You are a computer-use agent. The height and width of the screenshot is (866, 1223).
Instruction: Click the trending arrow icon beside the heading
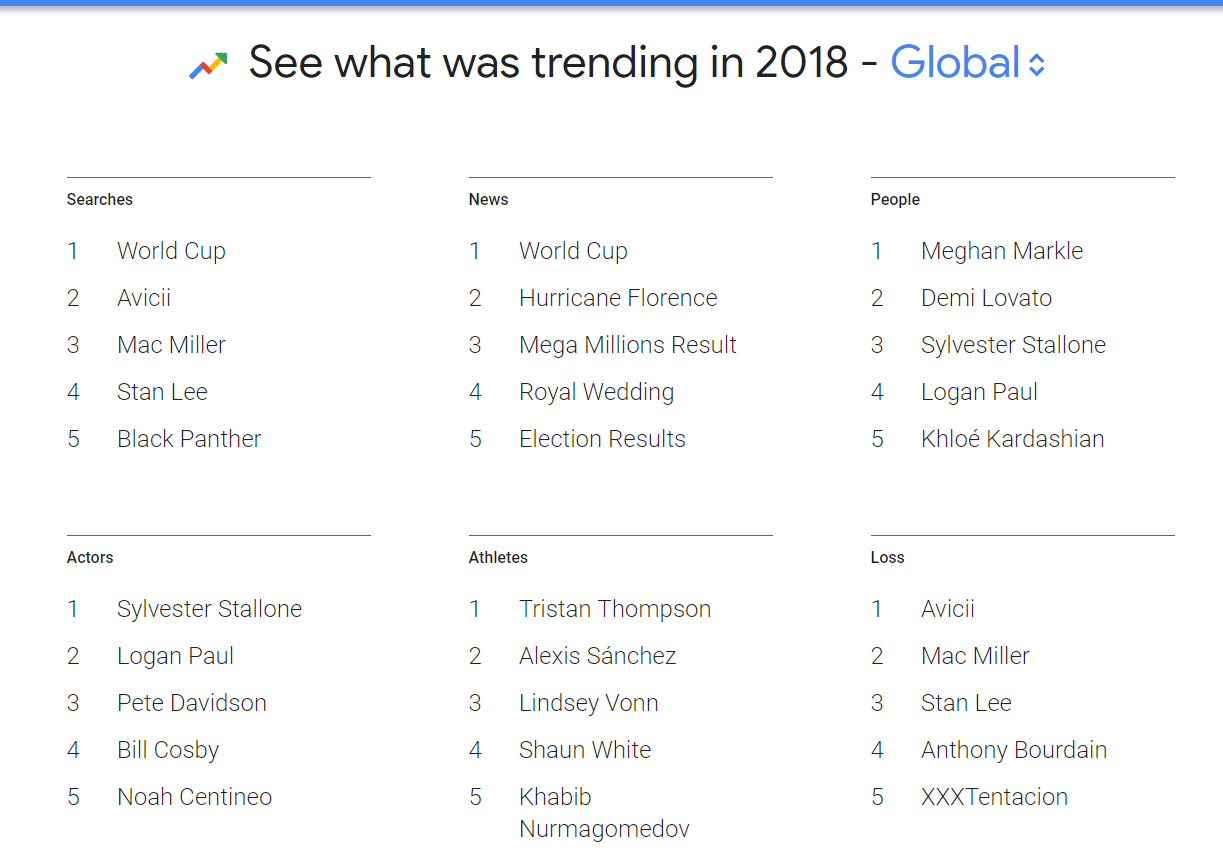tap(208, 66)
